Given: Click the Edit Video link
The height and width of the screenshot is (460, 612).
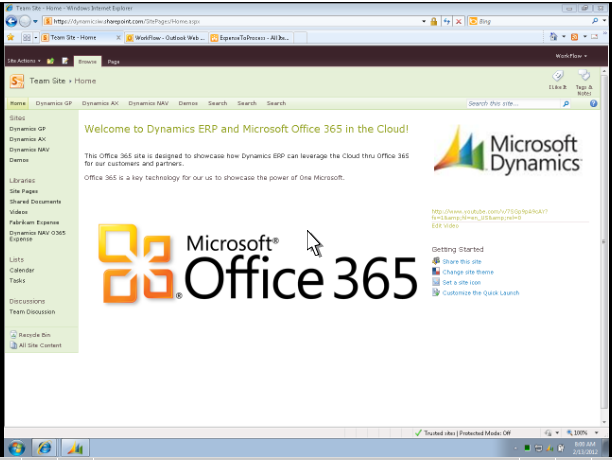Looking at the screenshot, I should 445,226.
